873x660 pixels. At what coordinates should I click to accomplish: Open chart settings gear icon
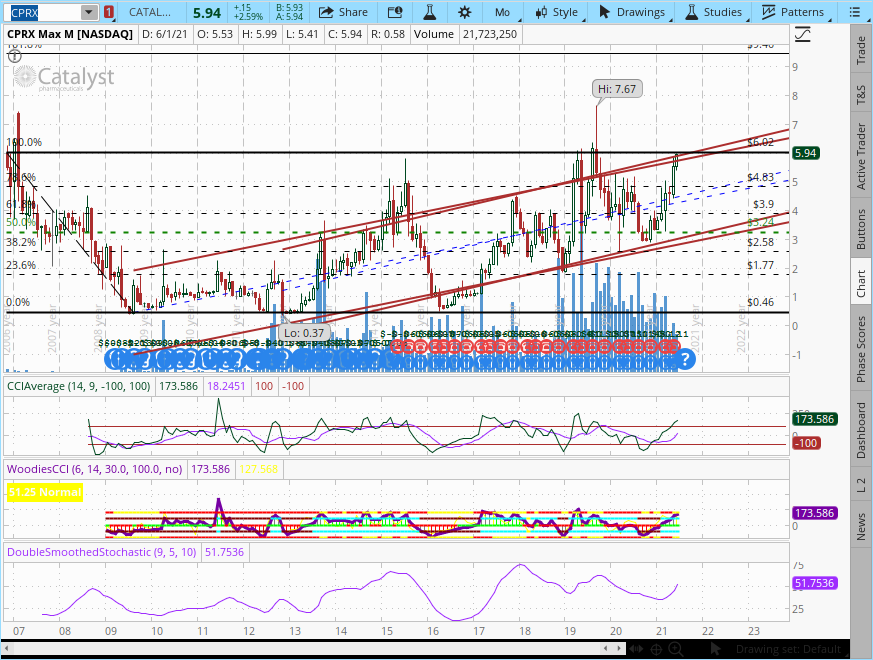point(464,12)
